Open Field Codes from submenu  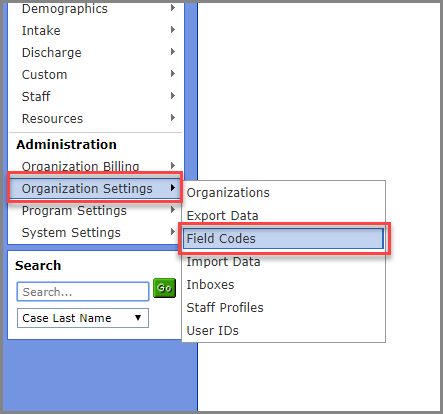pos(283,238)
